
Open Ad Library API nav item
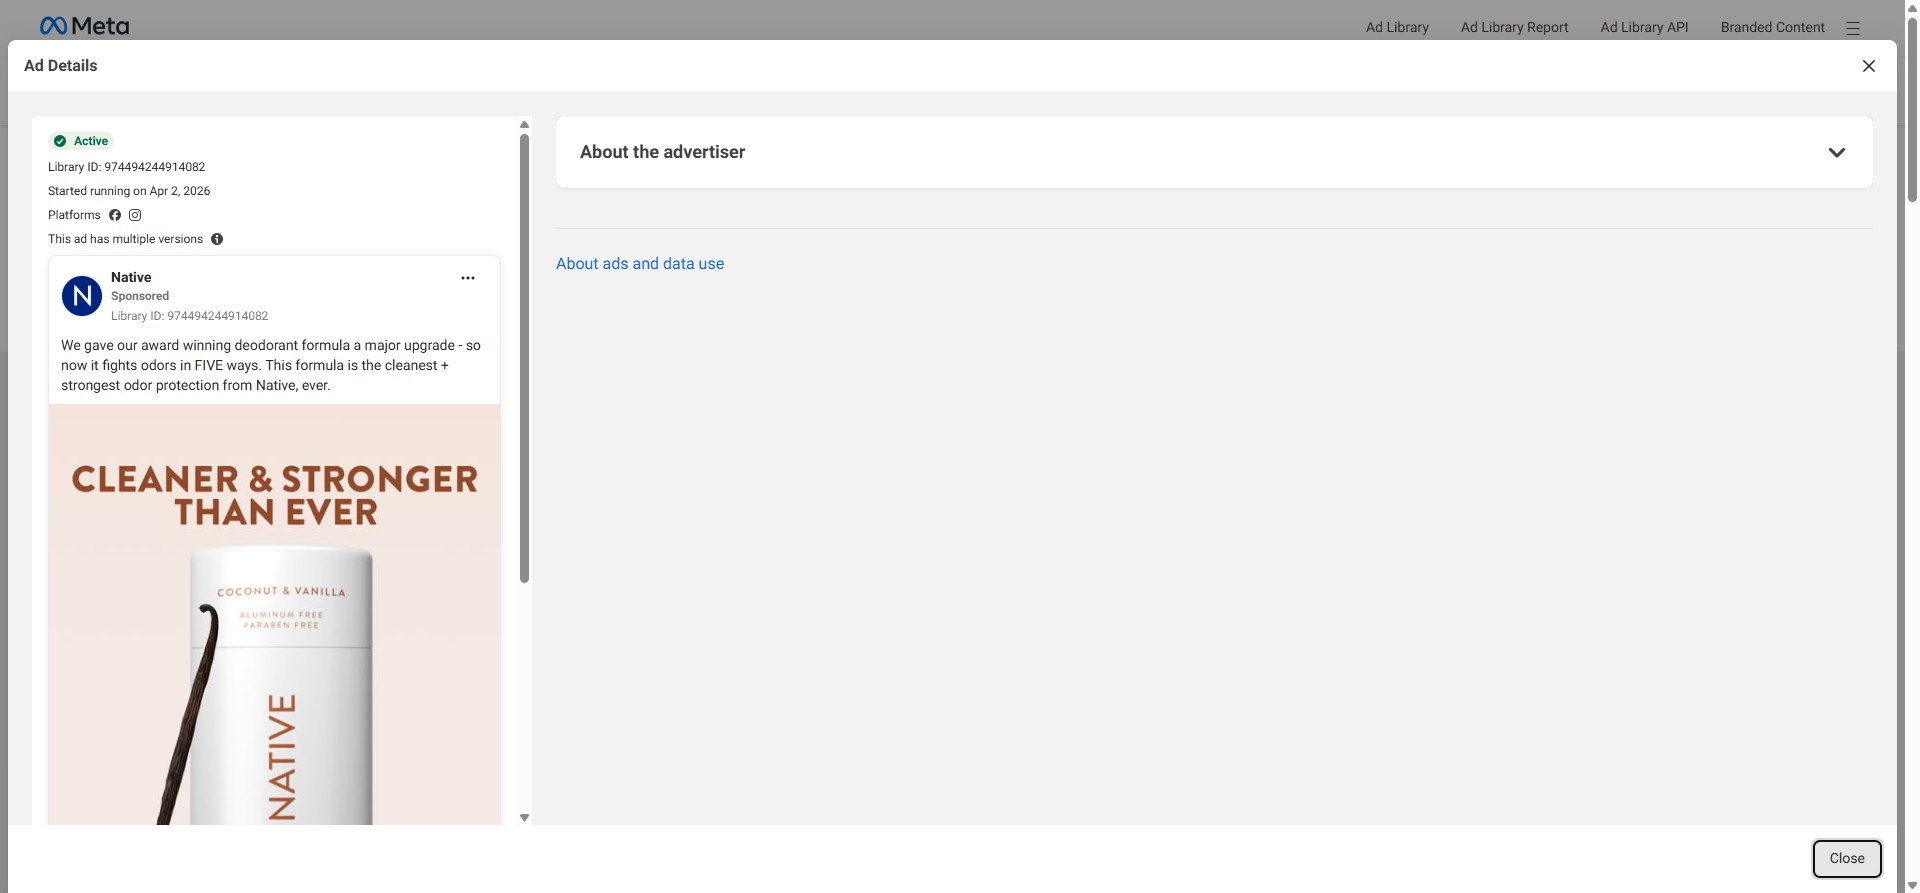[x=1644, y=27]
